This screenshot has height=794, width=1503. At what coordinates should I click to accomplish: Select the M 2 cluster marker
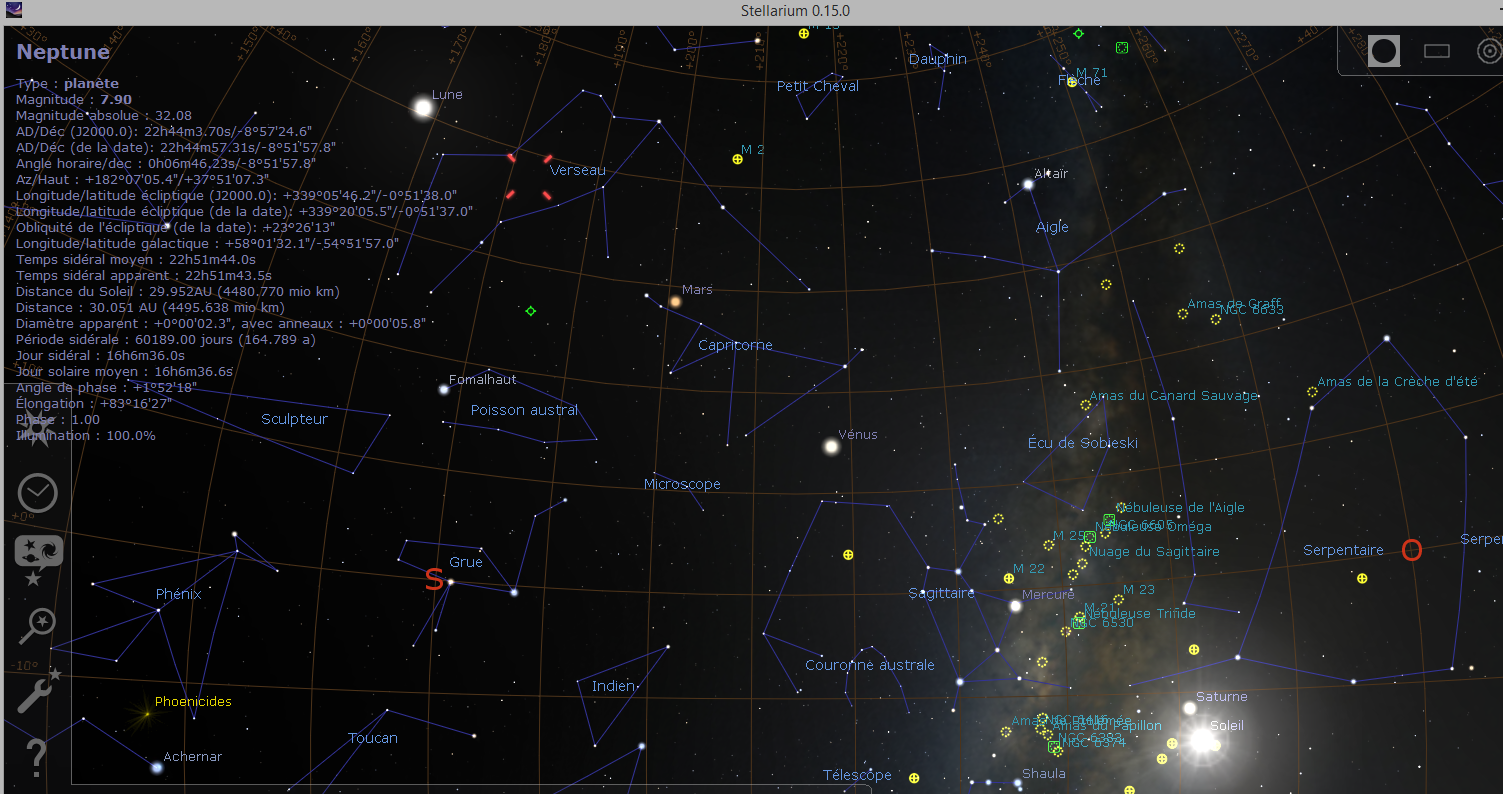[x=738, y=159]
